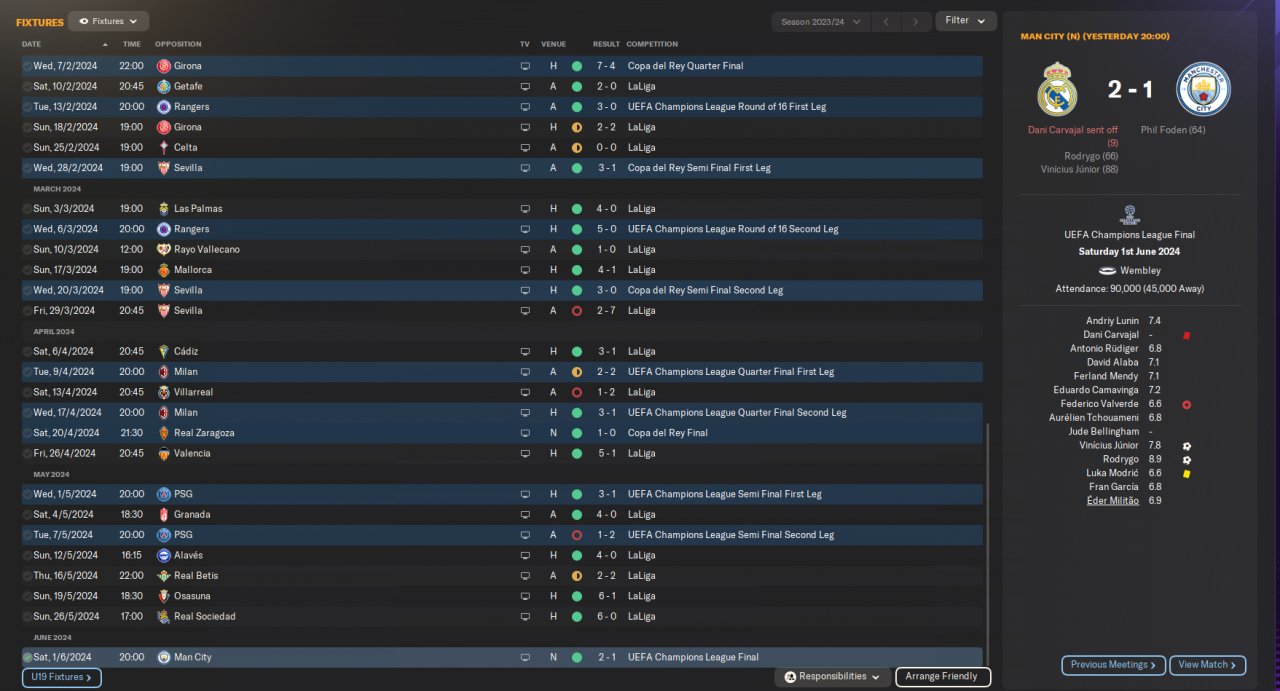Click Rangers badge in the 13/2/2024 row
Image resolution: width=1280 pixels, height=691 pixels.
tap(164, 107)
